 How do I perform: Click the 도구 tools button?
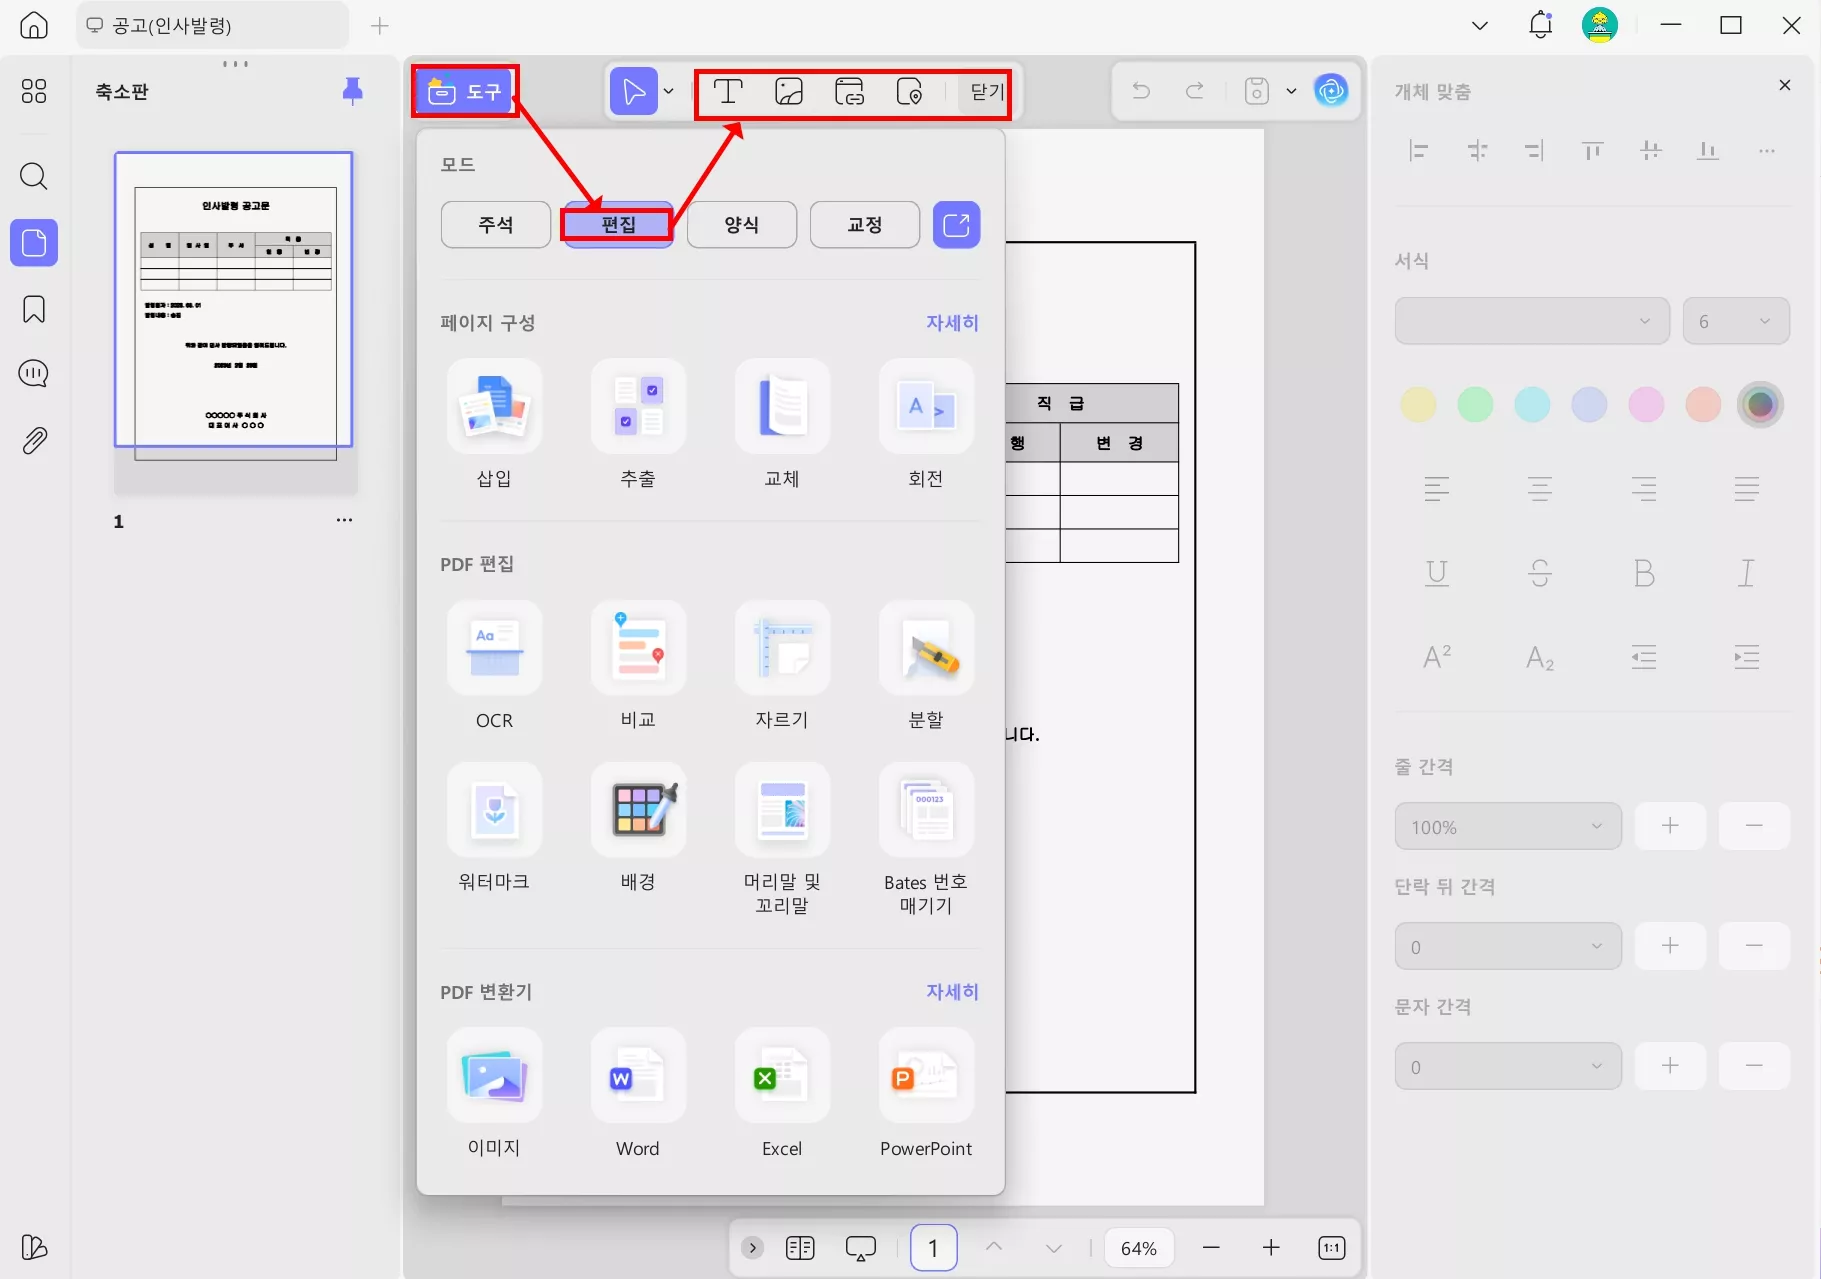pos(465,92)
